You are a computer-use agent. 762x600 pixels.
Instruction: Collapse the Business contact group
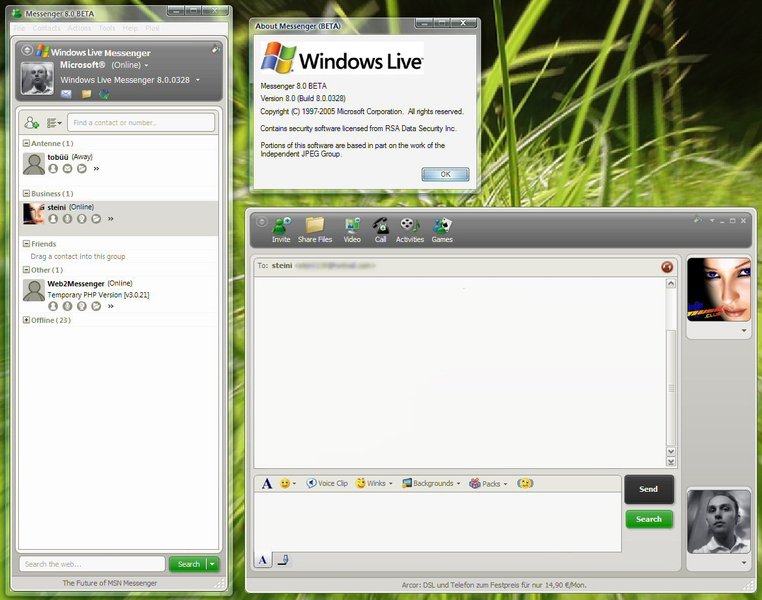[26, 194]
